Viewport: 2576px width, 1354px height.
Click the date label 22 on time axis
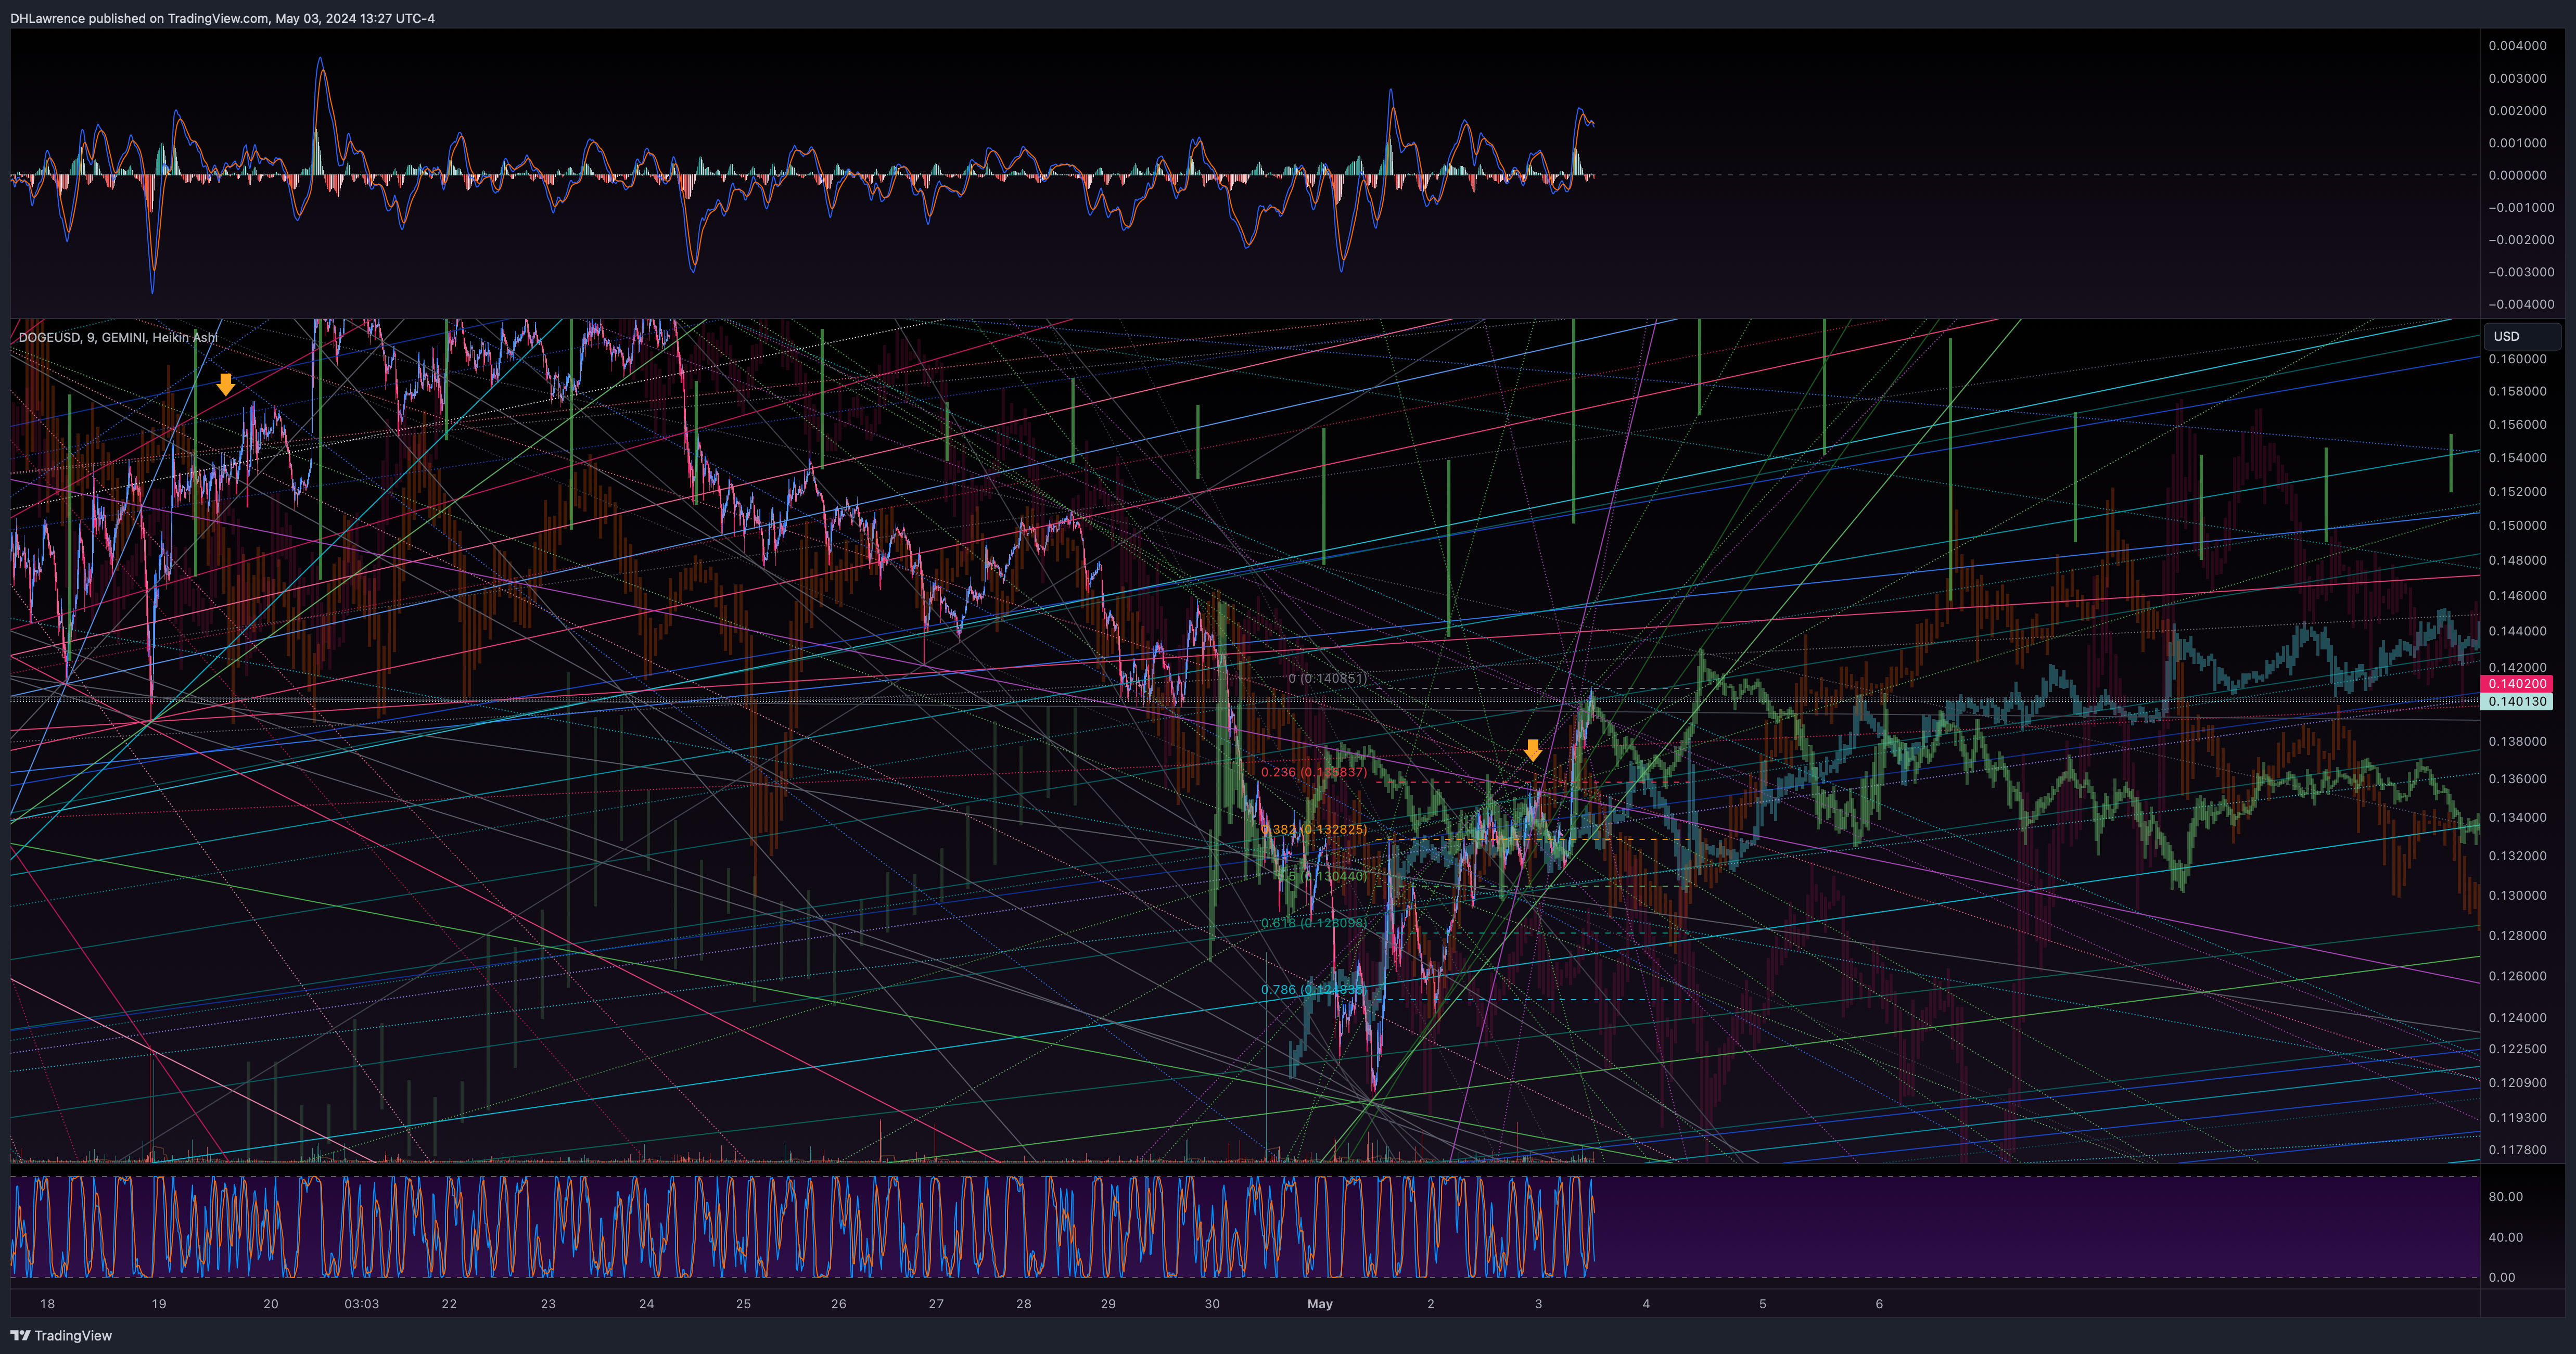click(x=450, y=1304)
